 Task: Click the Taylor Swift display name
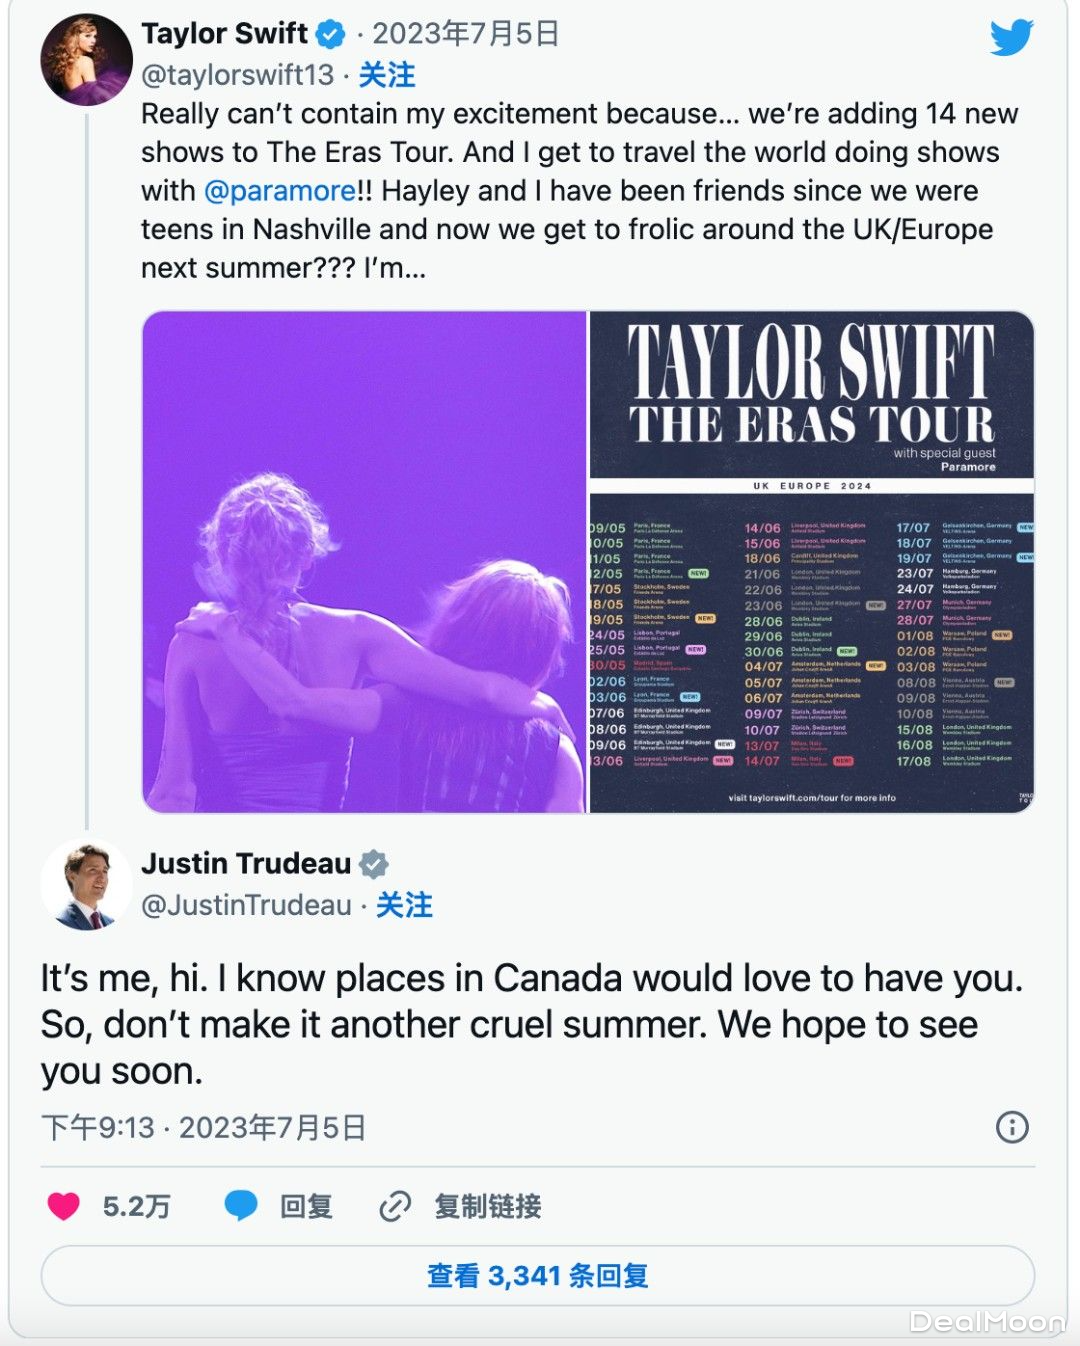pos(224,34)
